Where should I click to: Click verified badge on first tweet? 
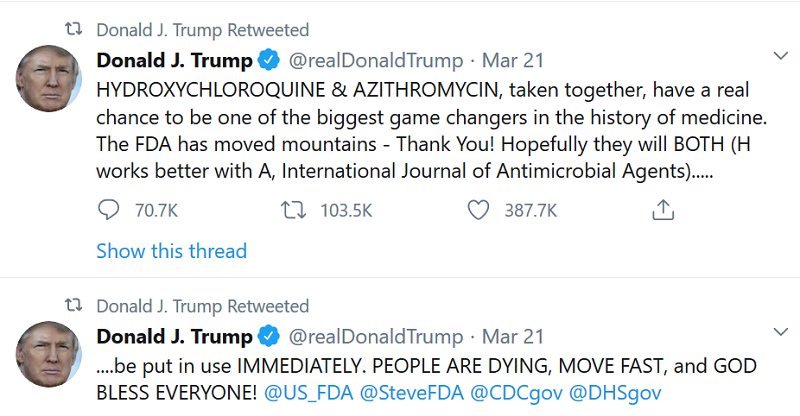[269, 60]
